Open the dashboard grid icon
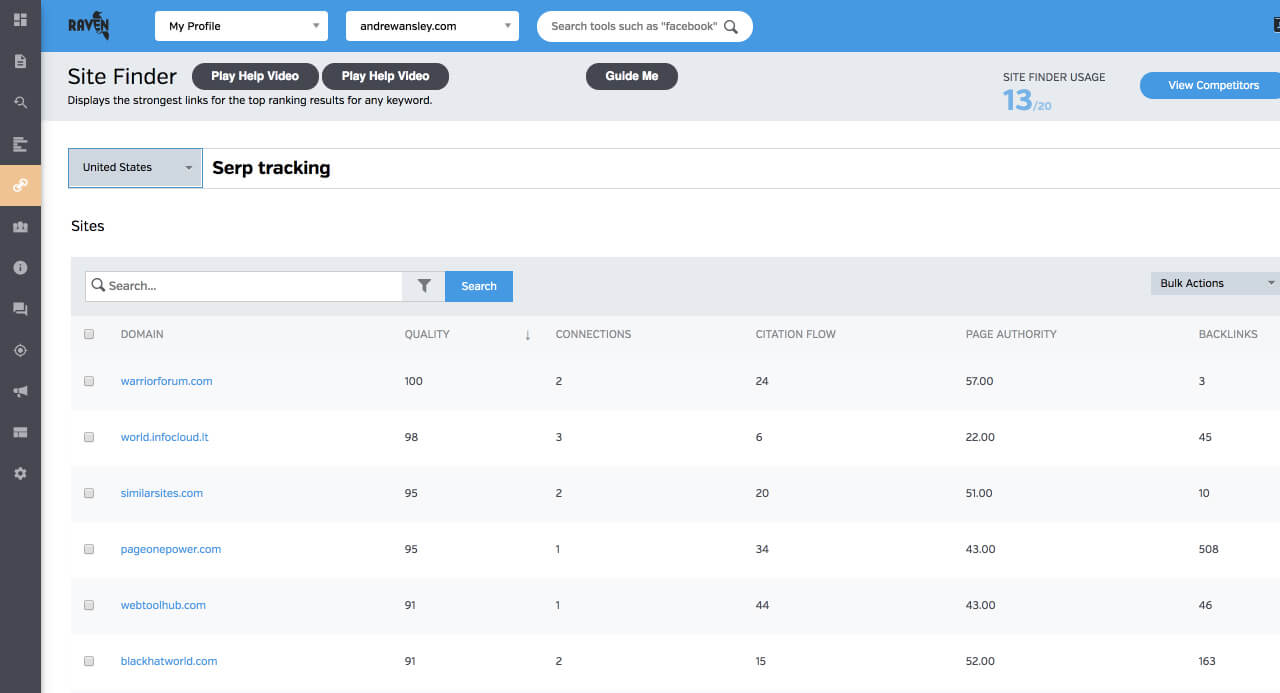Viewport: 1280px width, 693px height. (20, 18)
